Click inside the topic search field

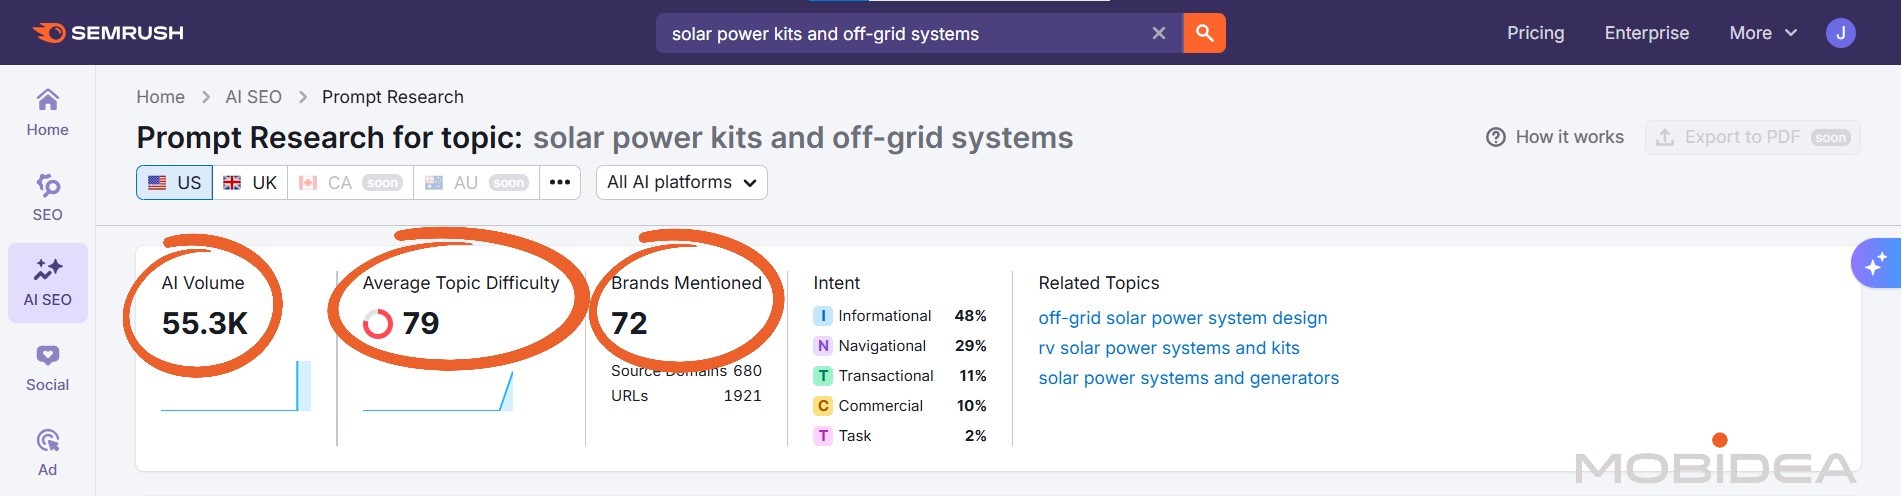coord(900,33)
